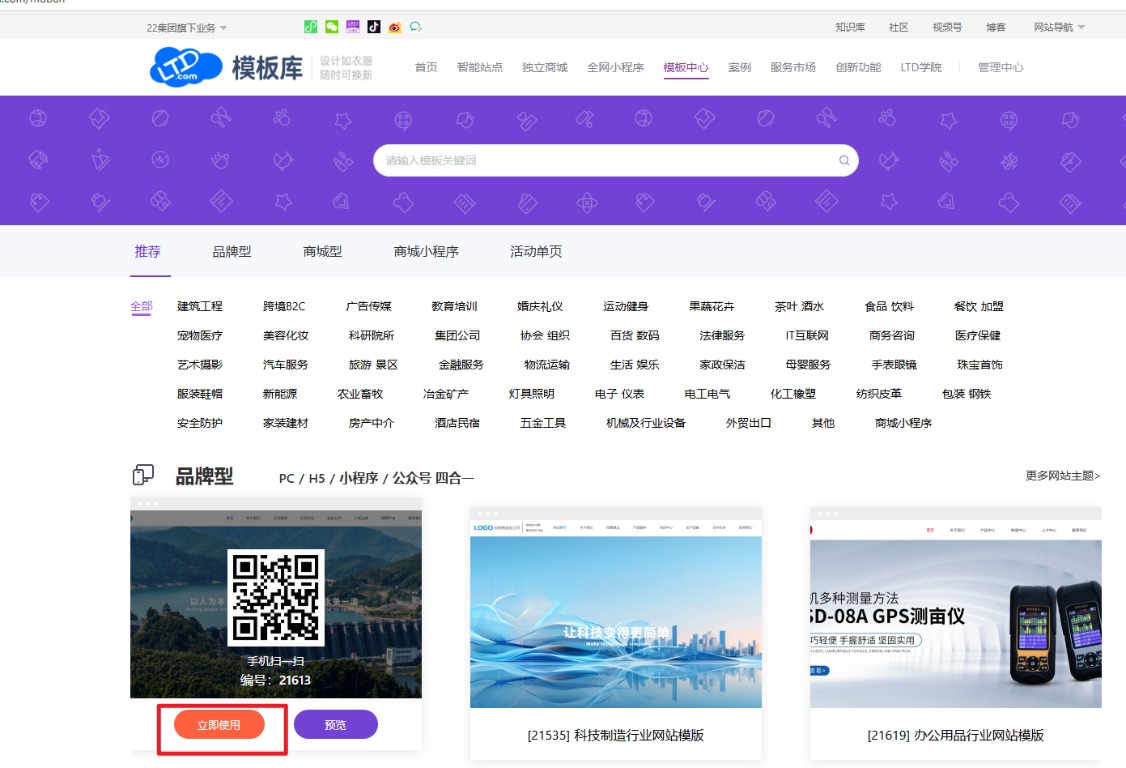Open 社区 in the top bar
The width and height of the screenshot is (1126, 768).
[898, 27]
